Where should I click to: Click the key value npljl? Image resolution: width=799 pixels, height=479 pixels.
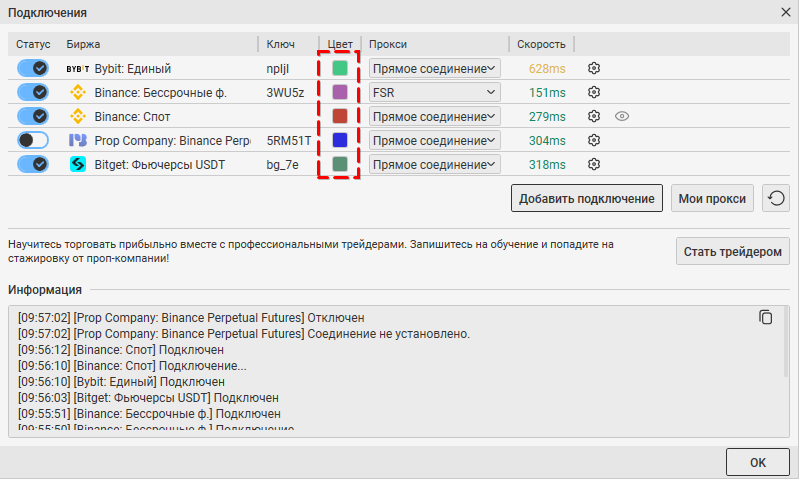pyautogui.click(x=278, y=69)
